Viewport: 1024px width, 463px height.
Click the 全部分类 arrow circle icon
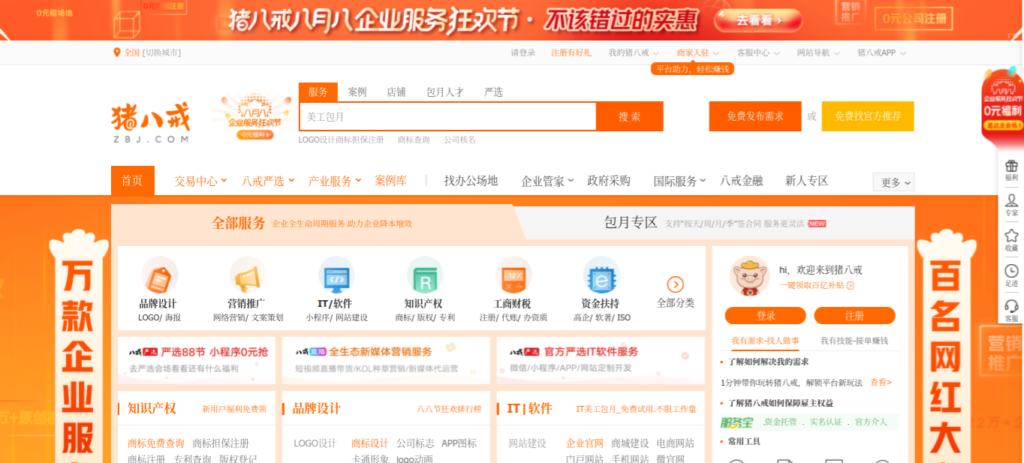[675, 284]
